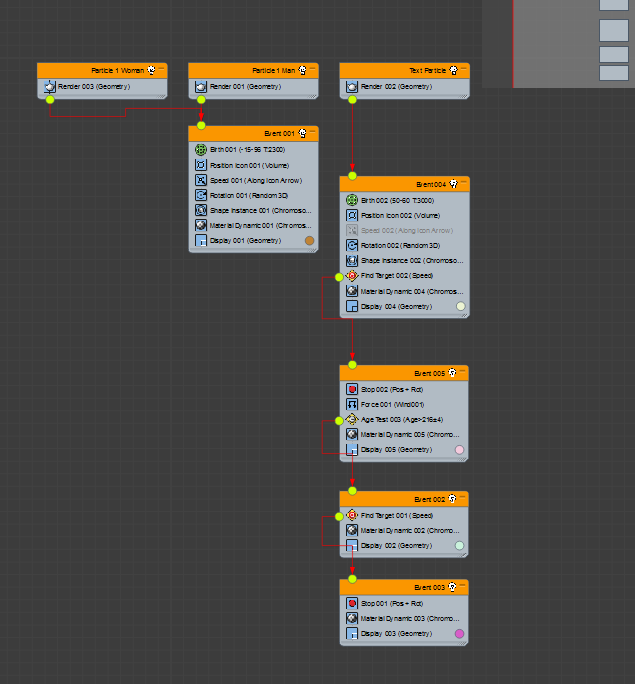Click the Material Dynamic 004 operator icon

(352, 291)
